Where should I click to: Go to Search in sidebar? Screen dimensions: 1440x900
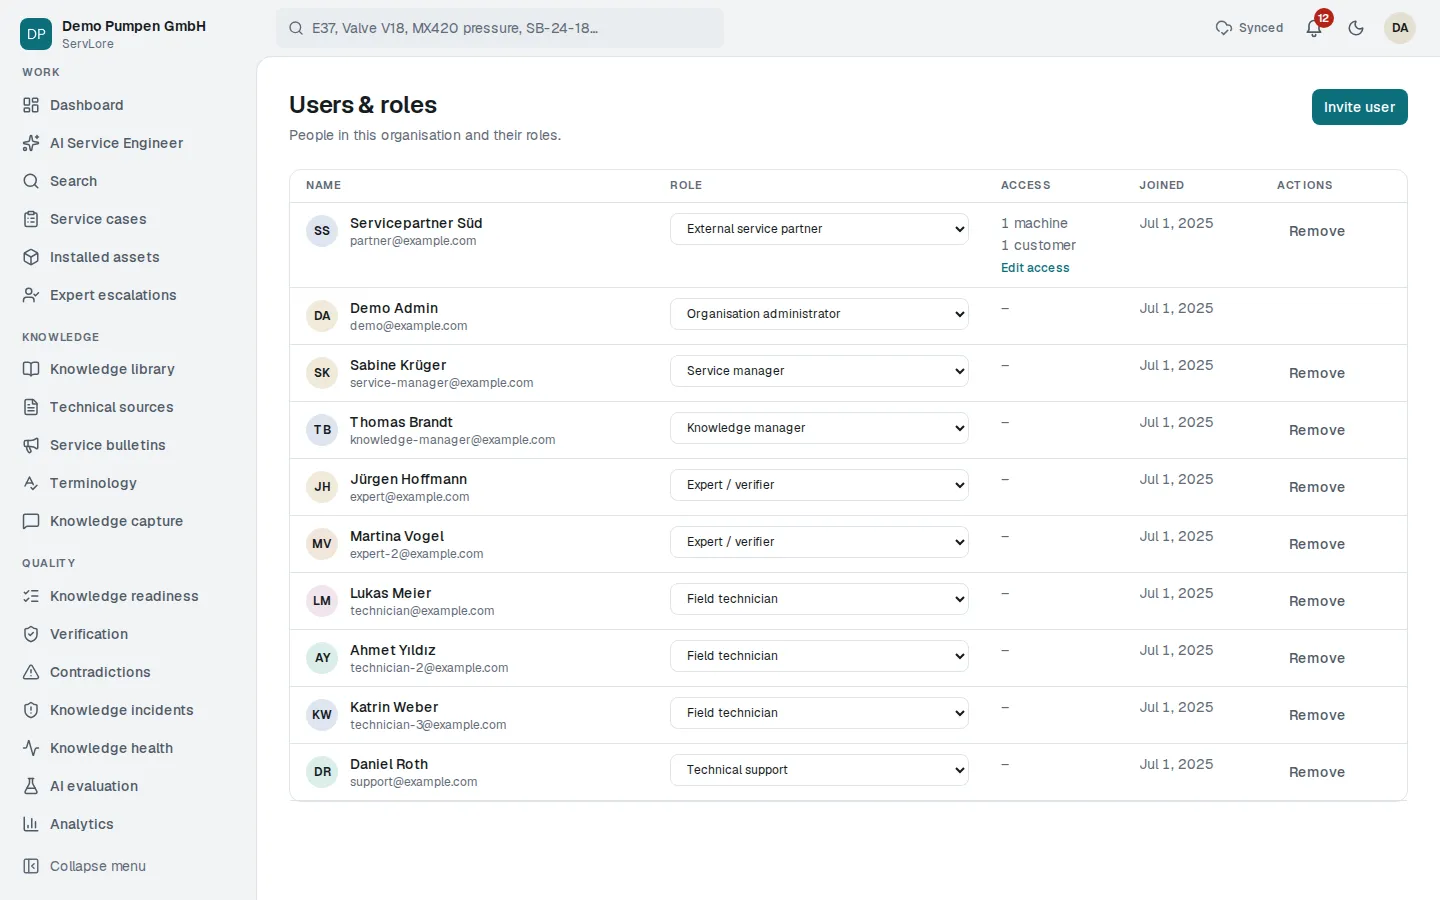pyautogui.click(x=128, y=181)
